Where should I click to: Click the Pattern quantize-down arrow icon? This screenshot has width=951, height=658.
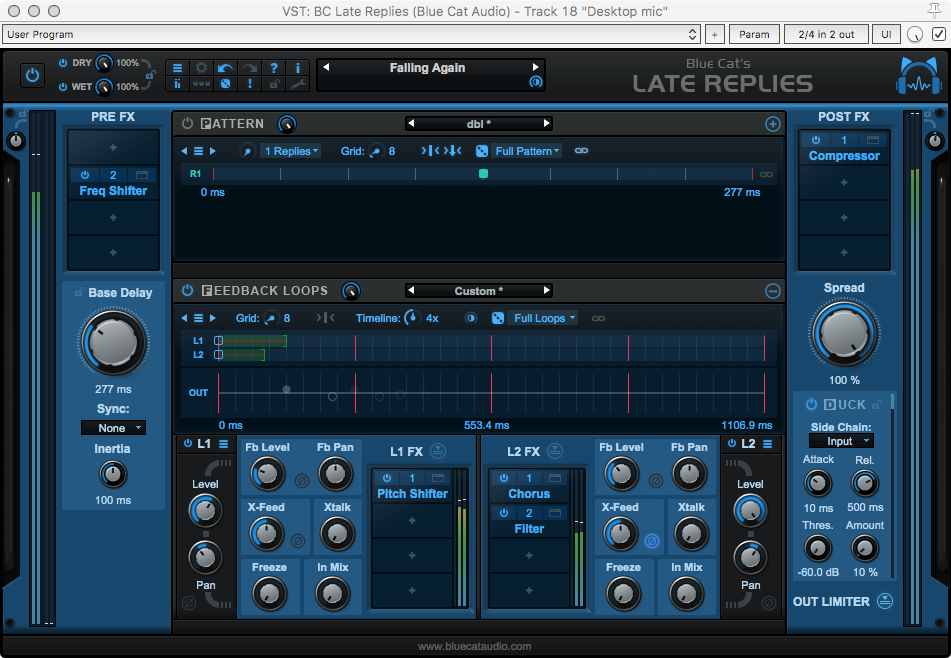coord(453,150)
